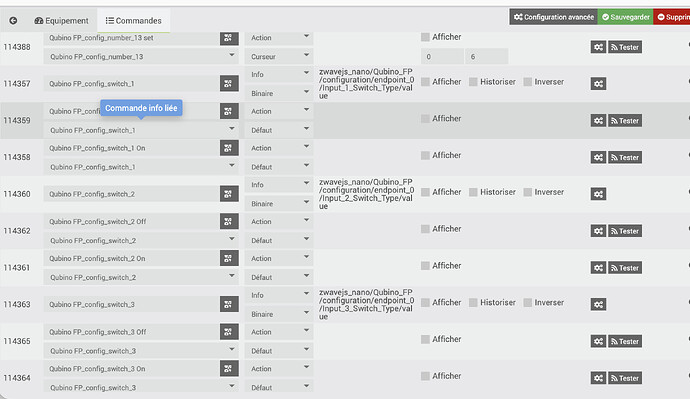Open linked info dropdown in row 114362

(x=141, y=240)
